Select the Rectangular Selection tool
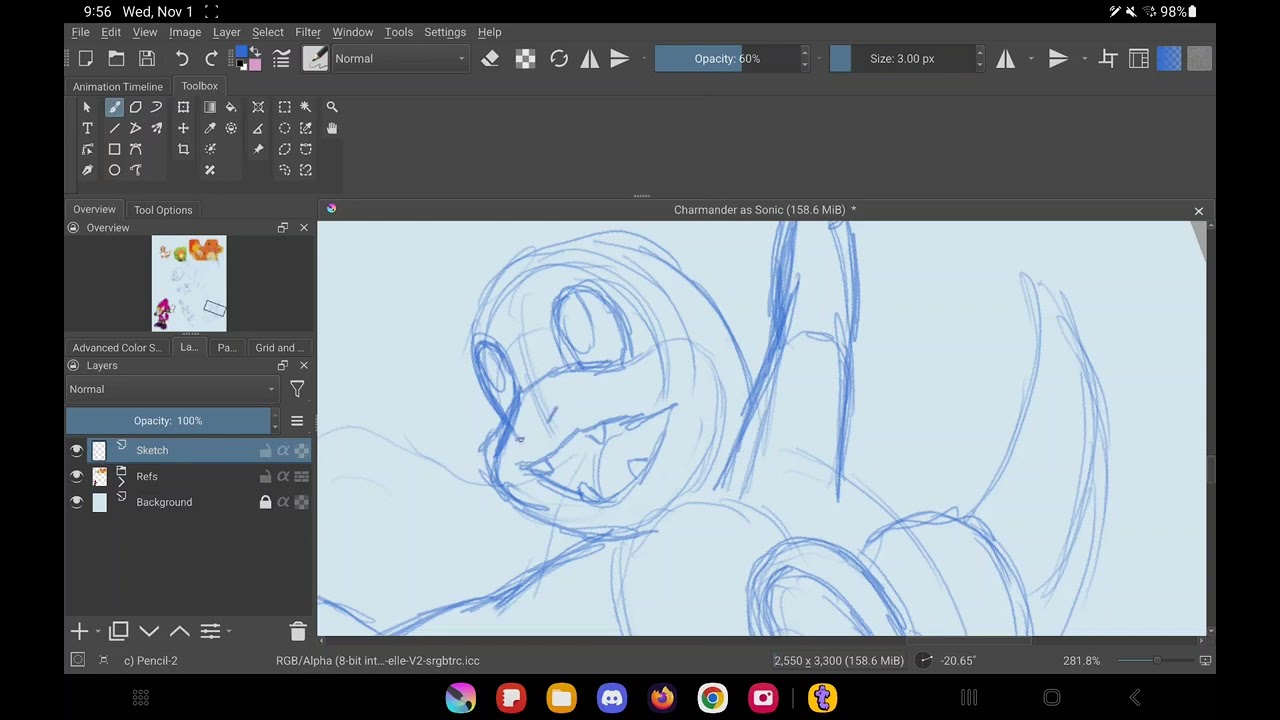The image size is (1280, 720). pyautogui.click(x=285, y=107)
